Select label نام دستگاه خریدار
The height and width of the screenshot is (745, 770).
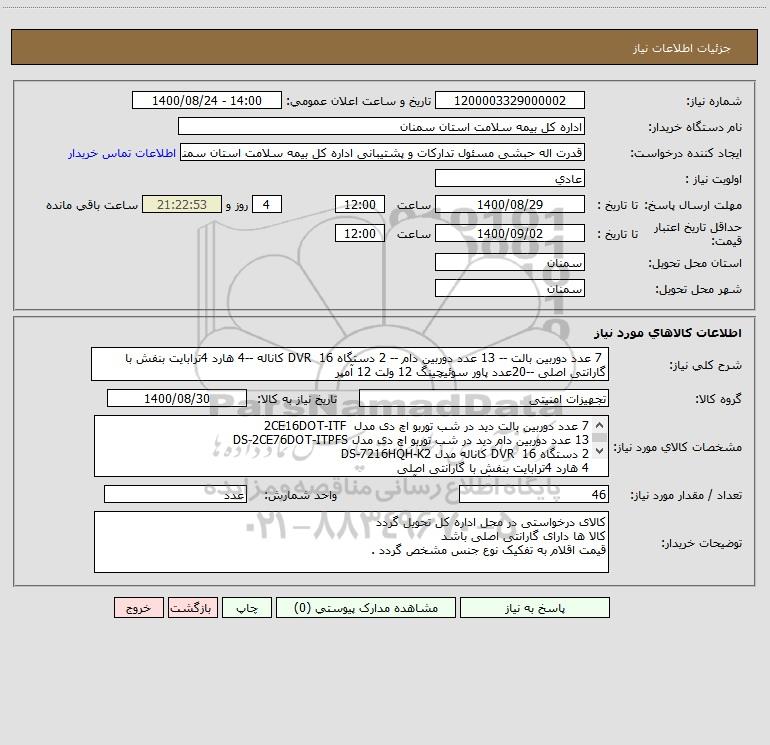point(695,127)
